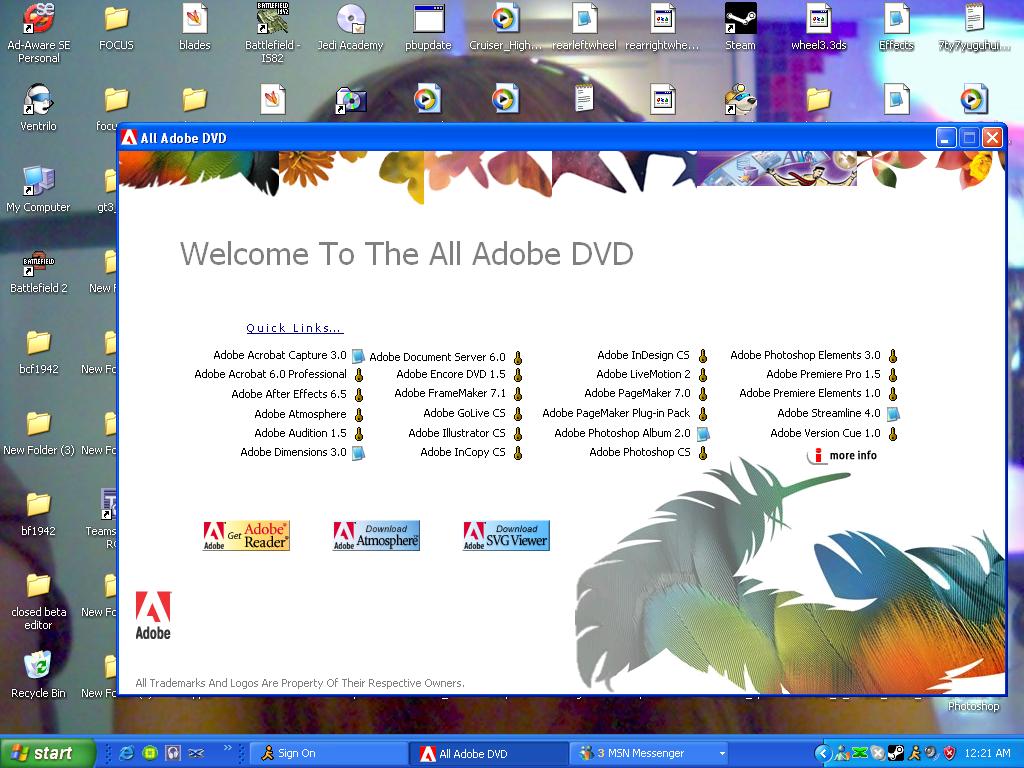Viewport: 1024px width, 768px height.
Task: Select the blades file on the desktop
Action: pyautogui.click(x=195, y=27)
